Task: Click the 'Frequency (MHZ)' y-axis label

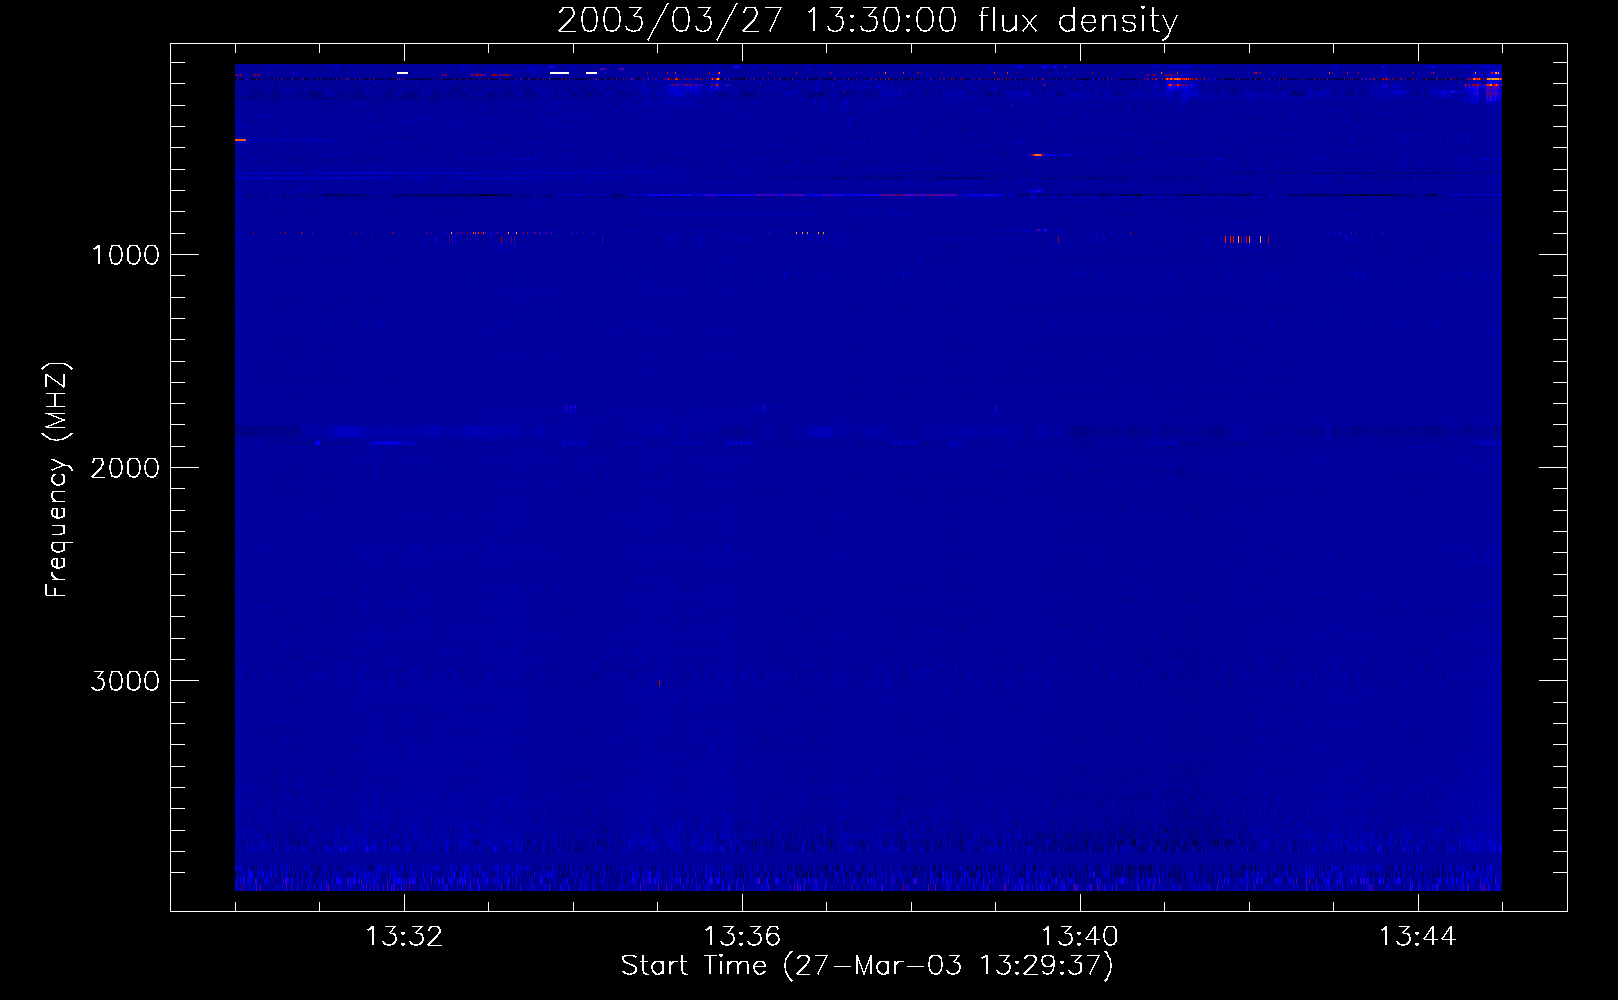Action: click(x=57, y=480)
